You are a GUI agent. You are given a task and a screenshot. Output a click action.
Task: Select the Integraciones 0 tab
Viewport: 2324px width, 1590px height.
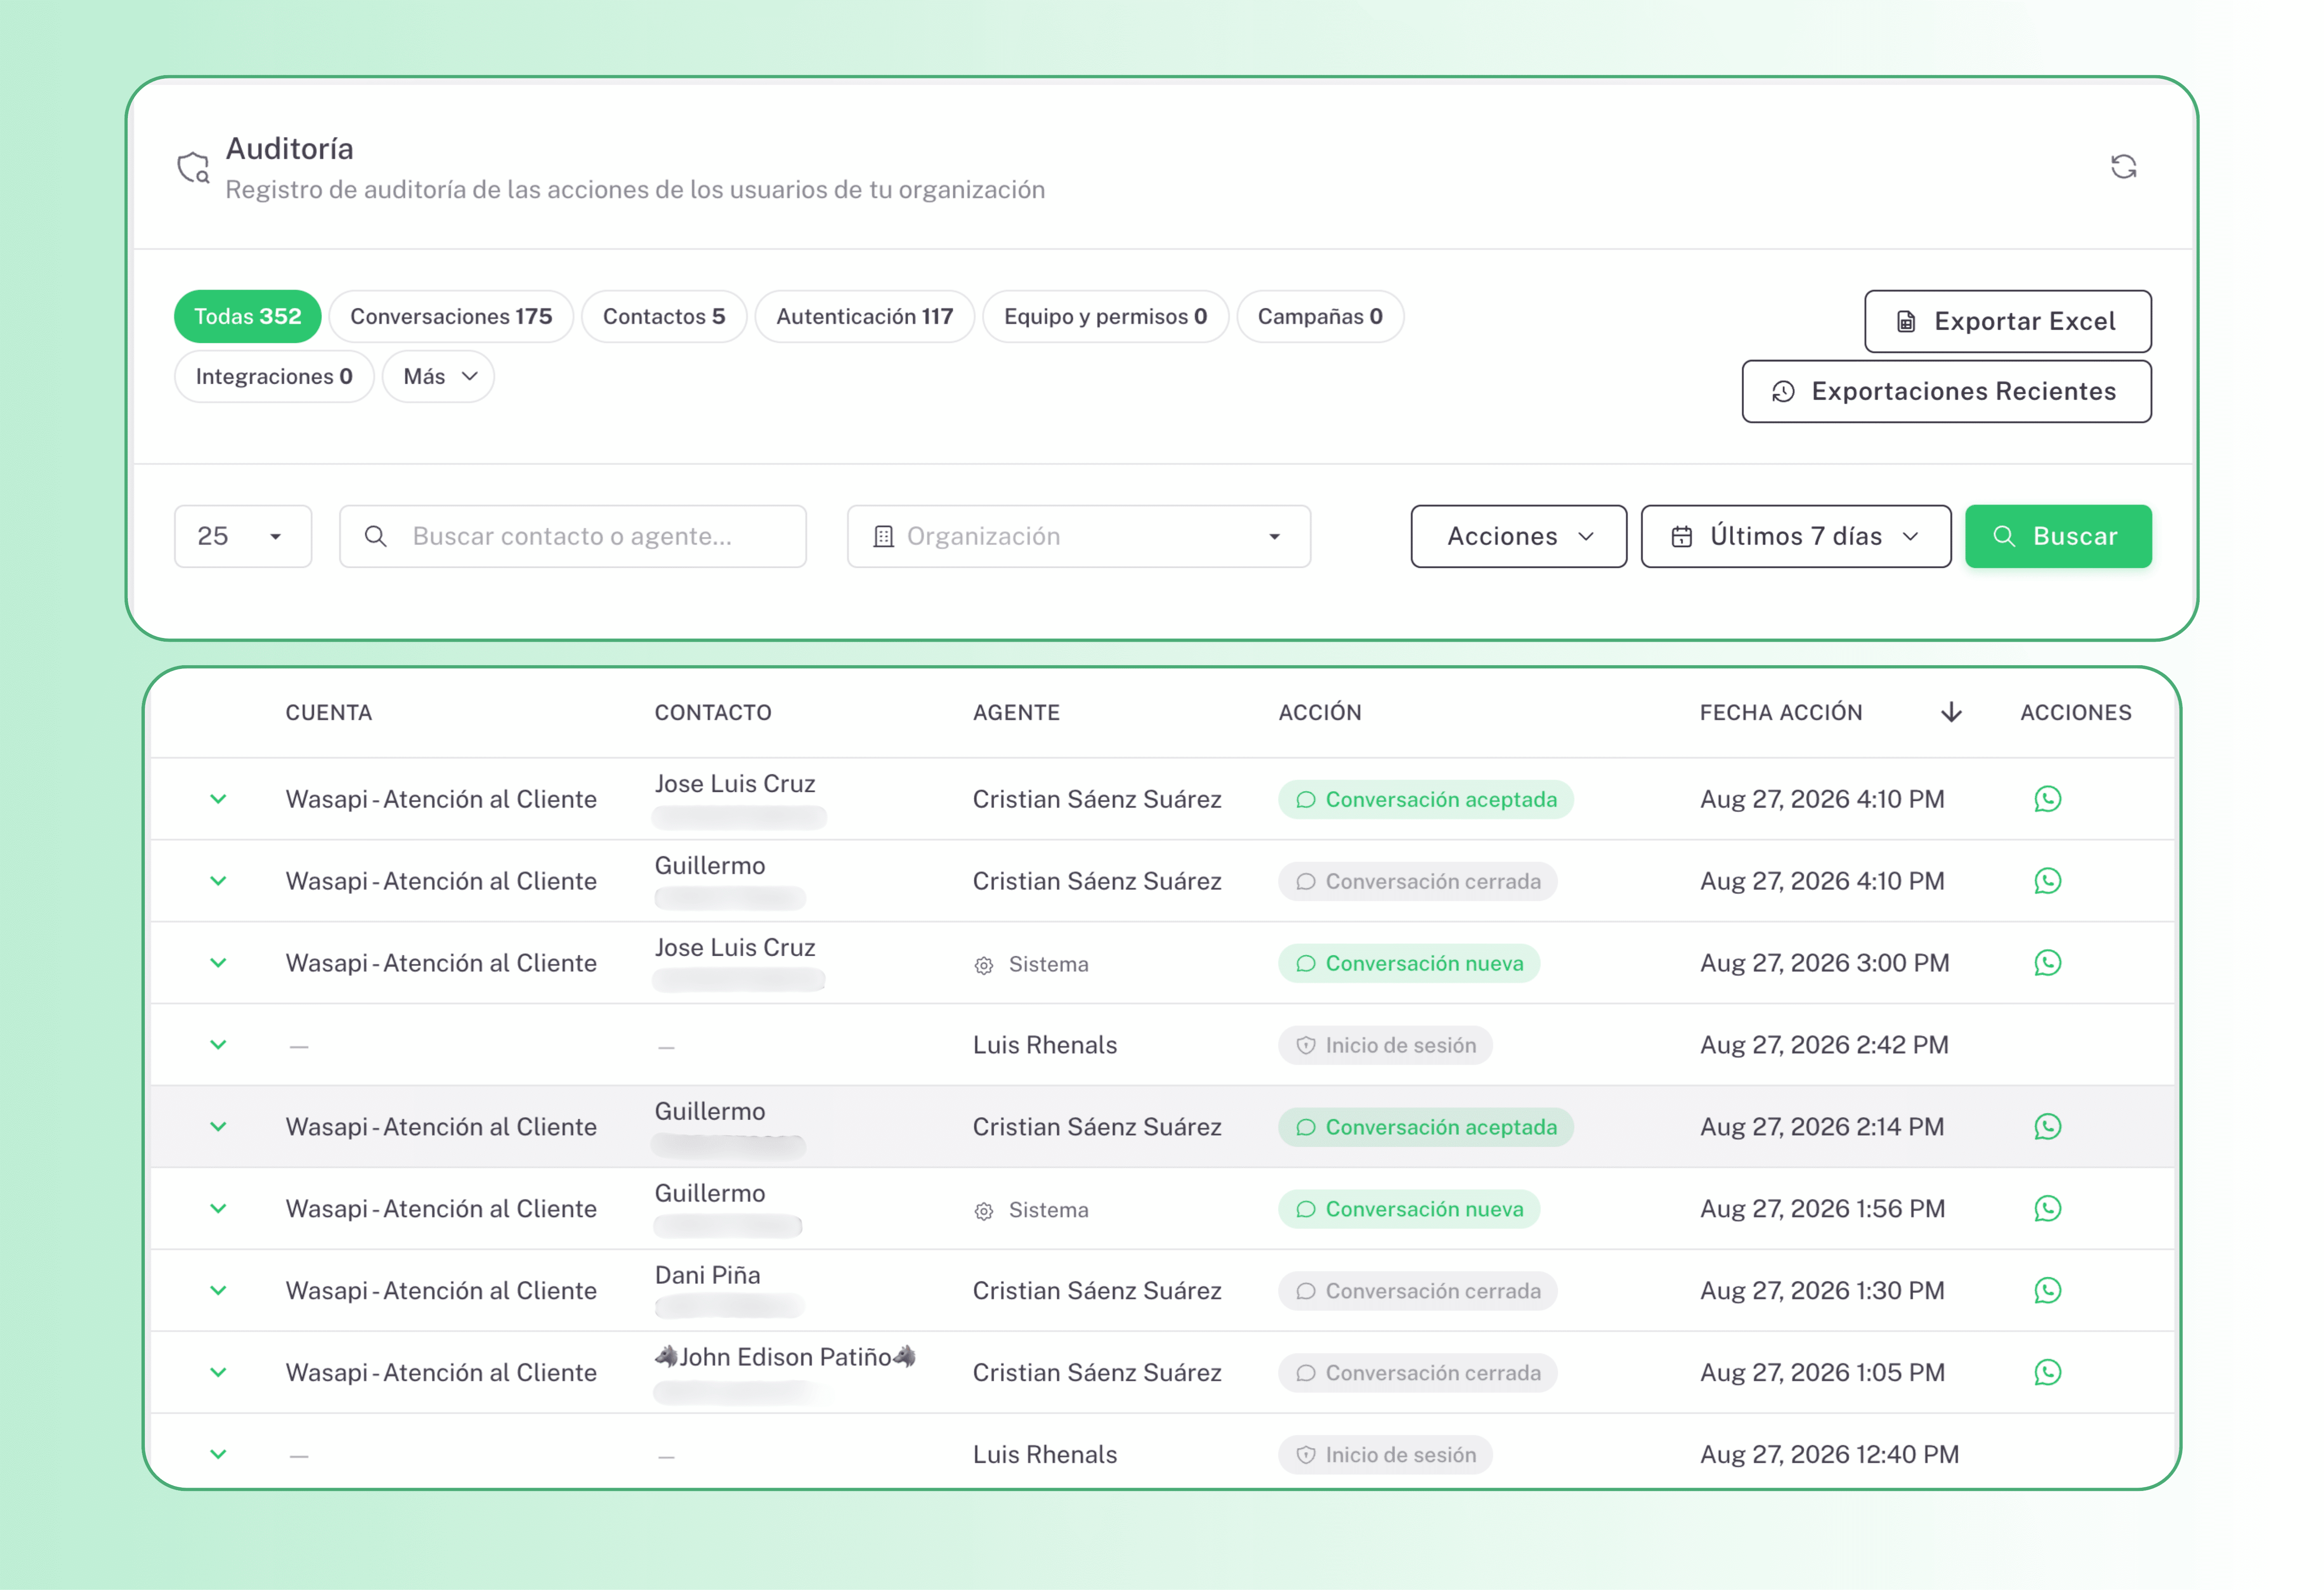click(x=274, y=377)
